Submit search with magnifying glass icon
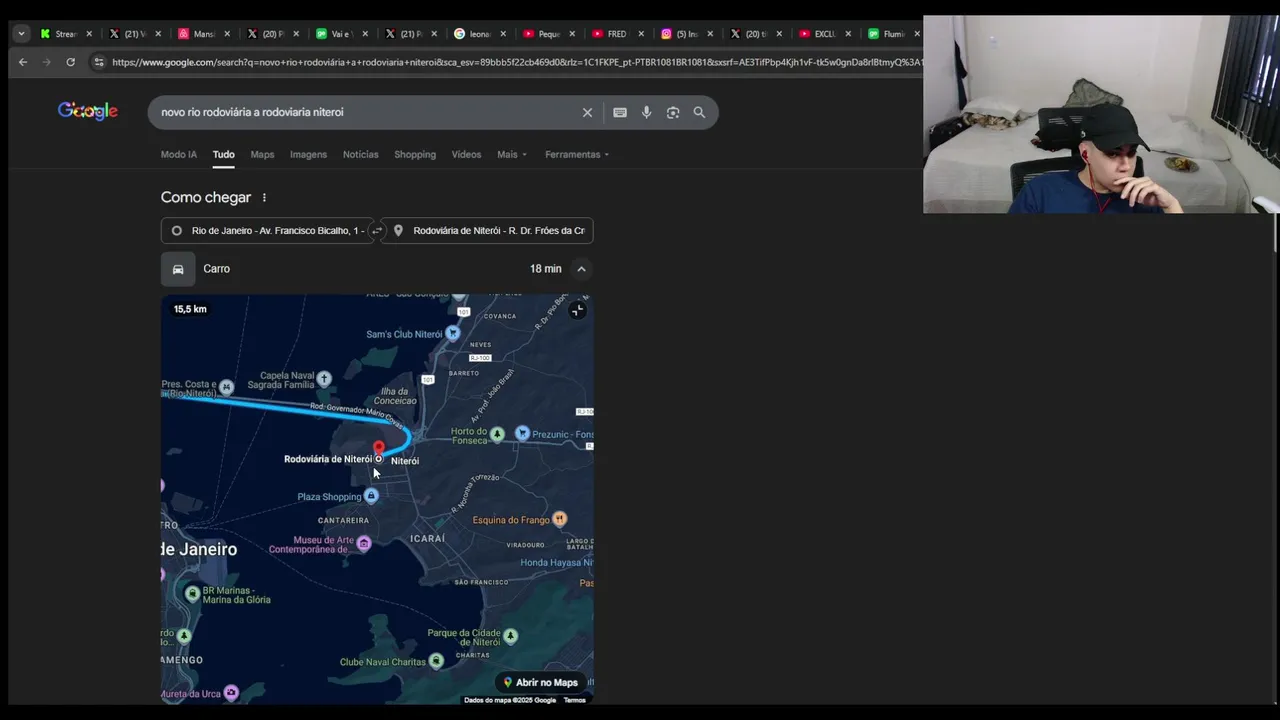1280x720 pixels. pos(699,113)
